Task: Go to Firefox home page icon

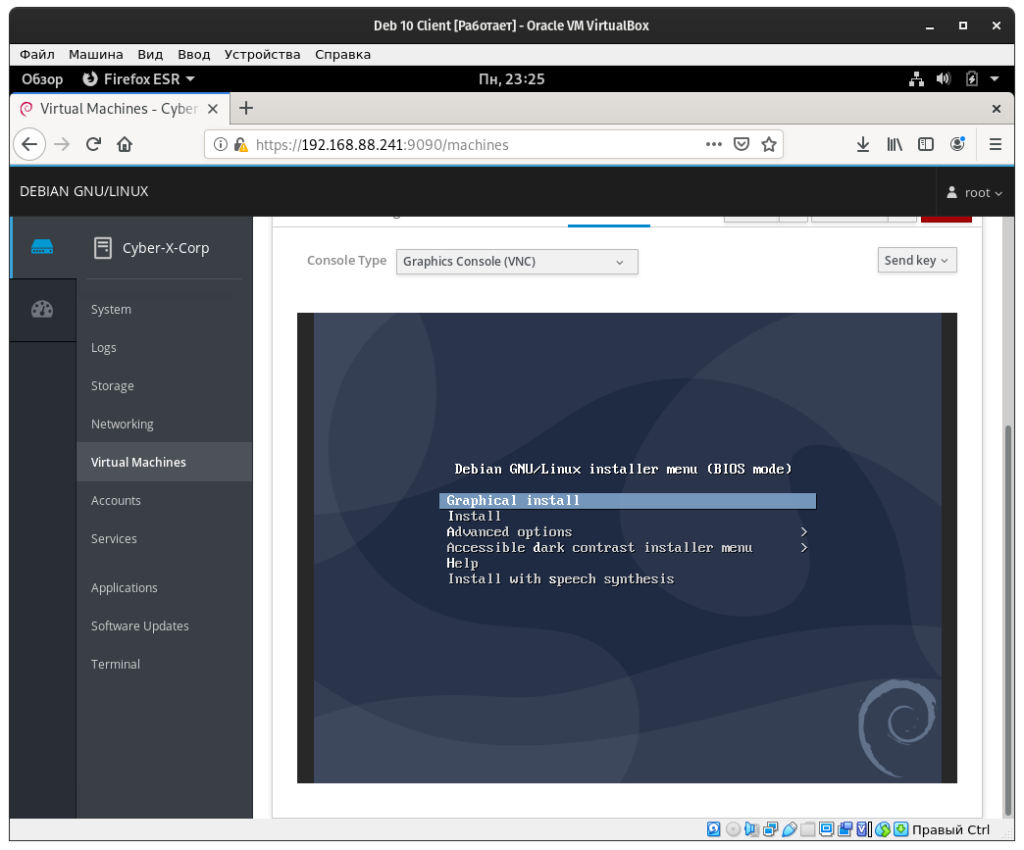Action: pos(124,144)
